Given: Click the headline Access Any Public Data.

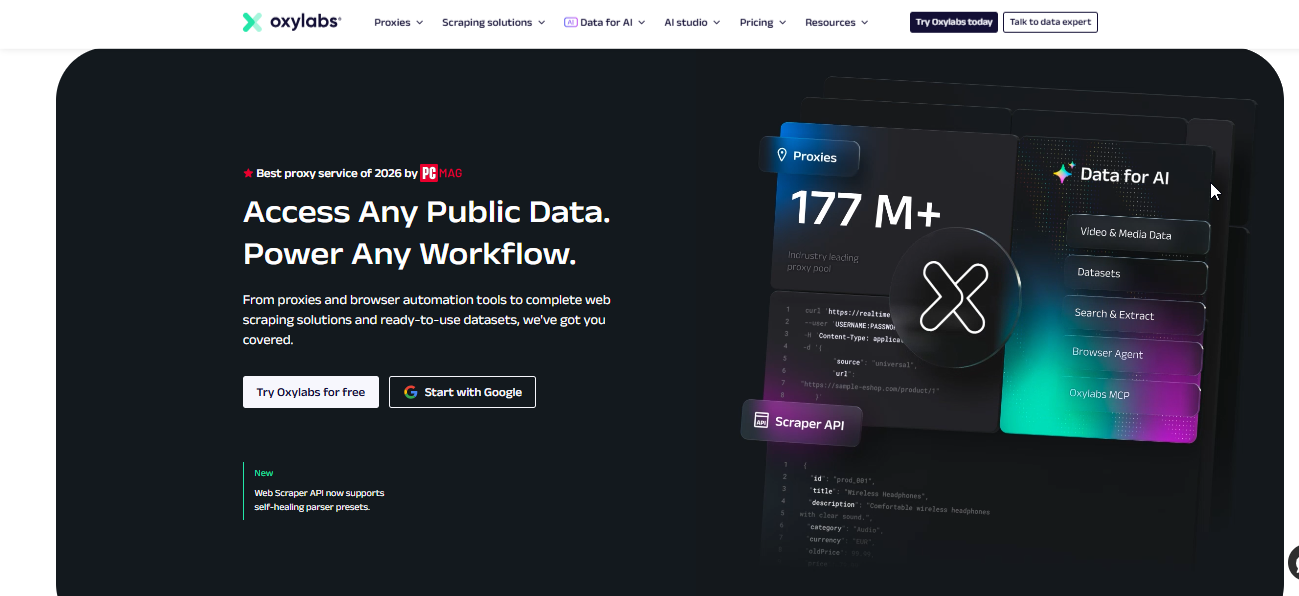Looking at the screenshot, I should [x=427, y=212].
